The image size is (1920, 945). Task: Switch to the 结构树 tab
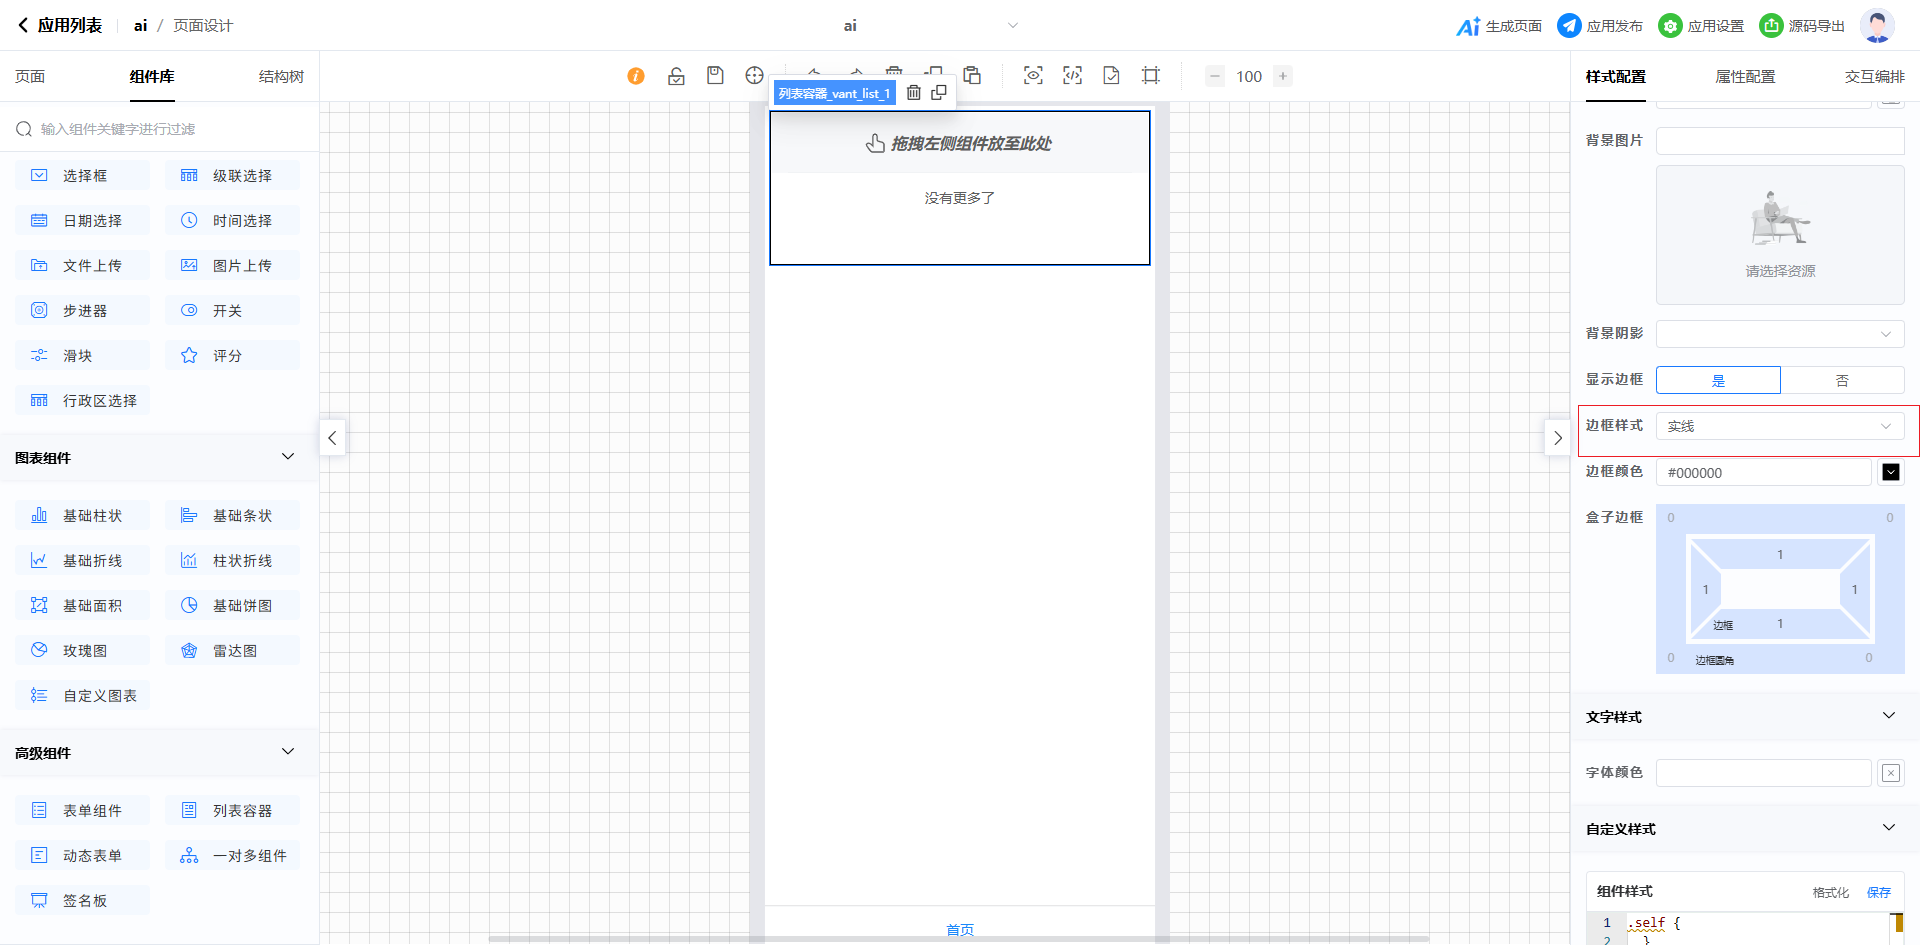pos(281,77)
